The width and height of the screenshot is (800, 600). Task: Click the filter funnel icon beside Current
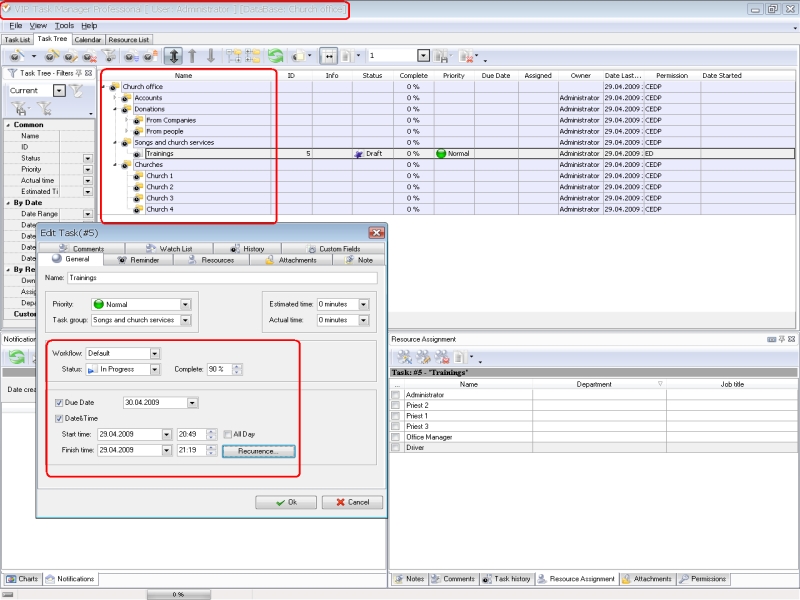click(77, 90)
